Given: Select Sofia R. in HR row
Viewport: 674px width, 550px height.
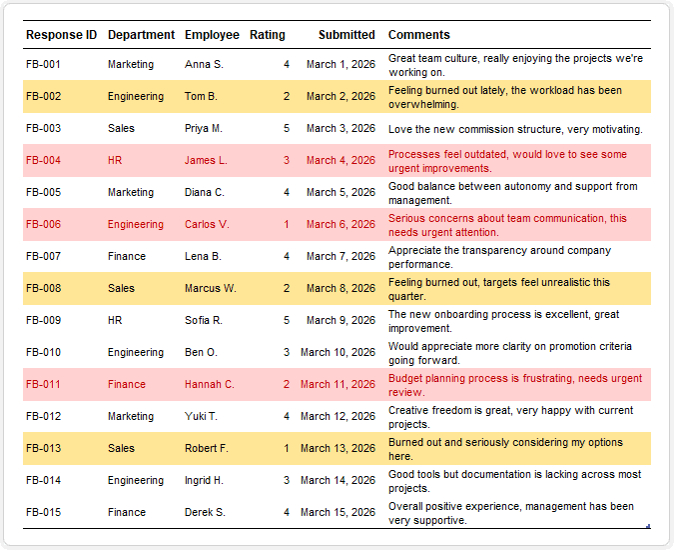Looking at the screenshot, I should tap(204, 321).
